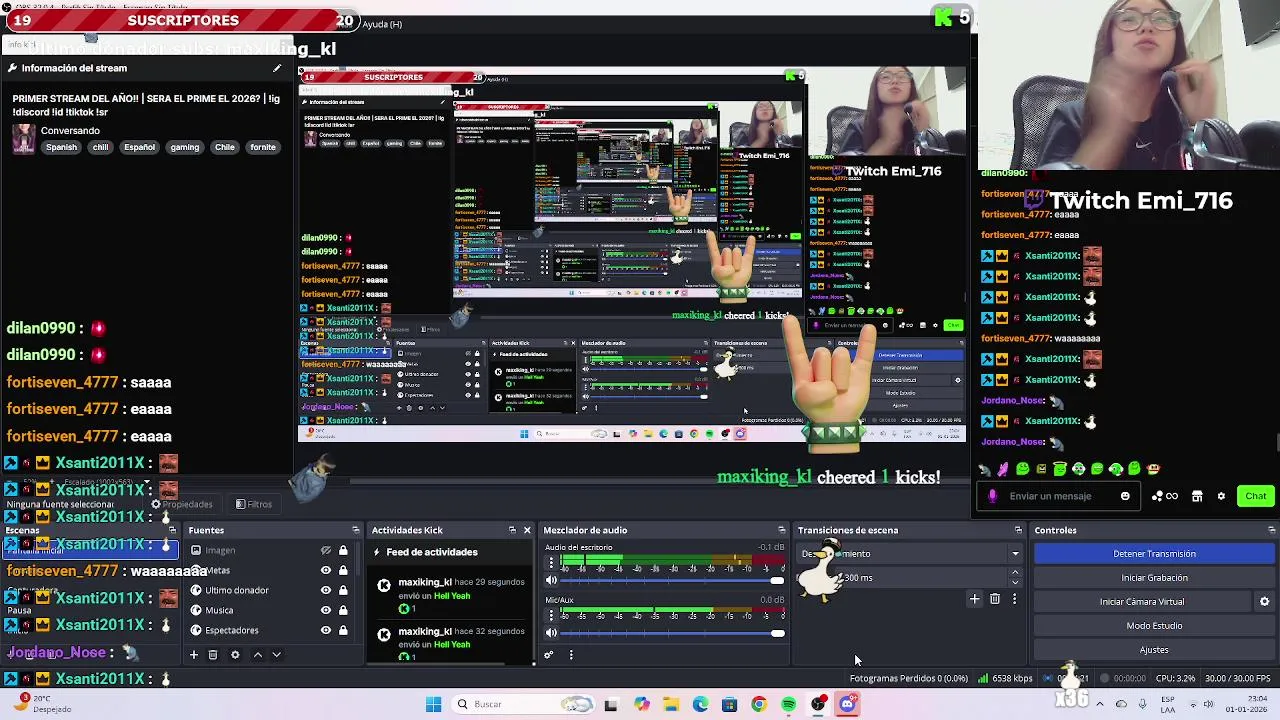Screen dimensions: 1280x720
Task: Increase transition duration with up arrow
Action: click(x=1015, y=573)
